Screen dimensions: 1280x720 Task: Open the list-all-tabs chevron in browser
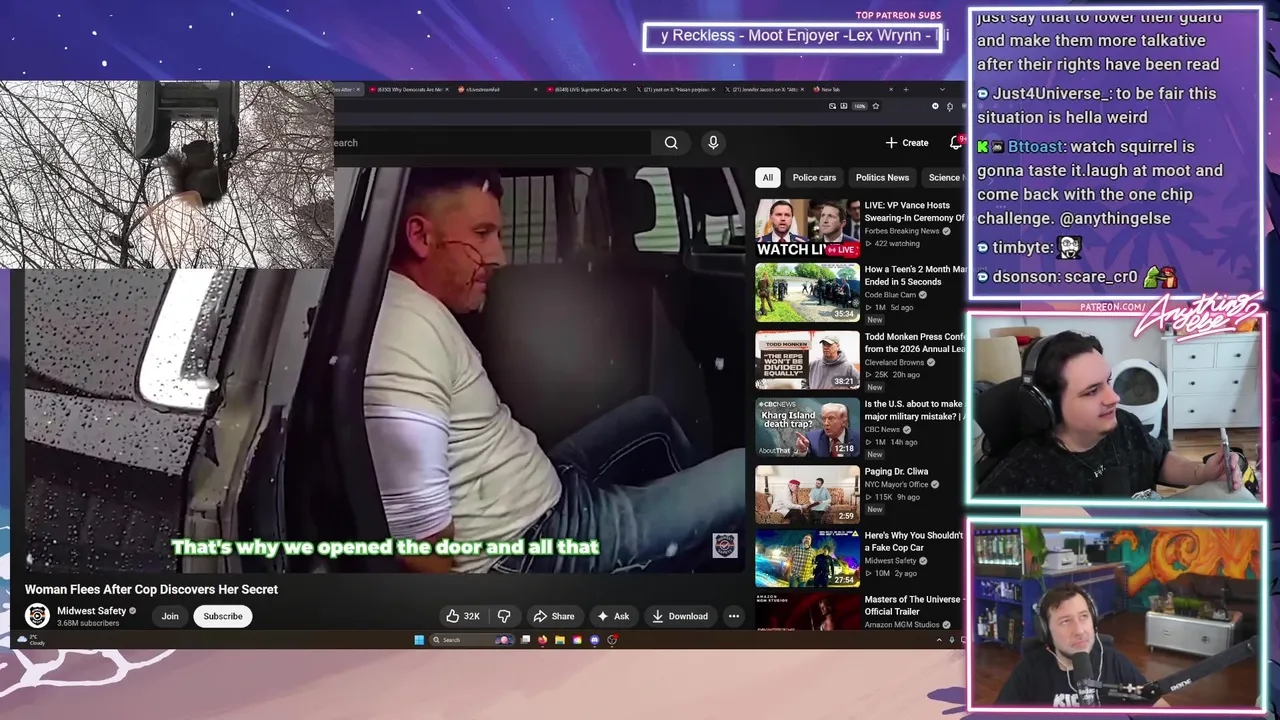click(942, 89)
